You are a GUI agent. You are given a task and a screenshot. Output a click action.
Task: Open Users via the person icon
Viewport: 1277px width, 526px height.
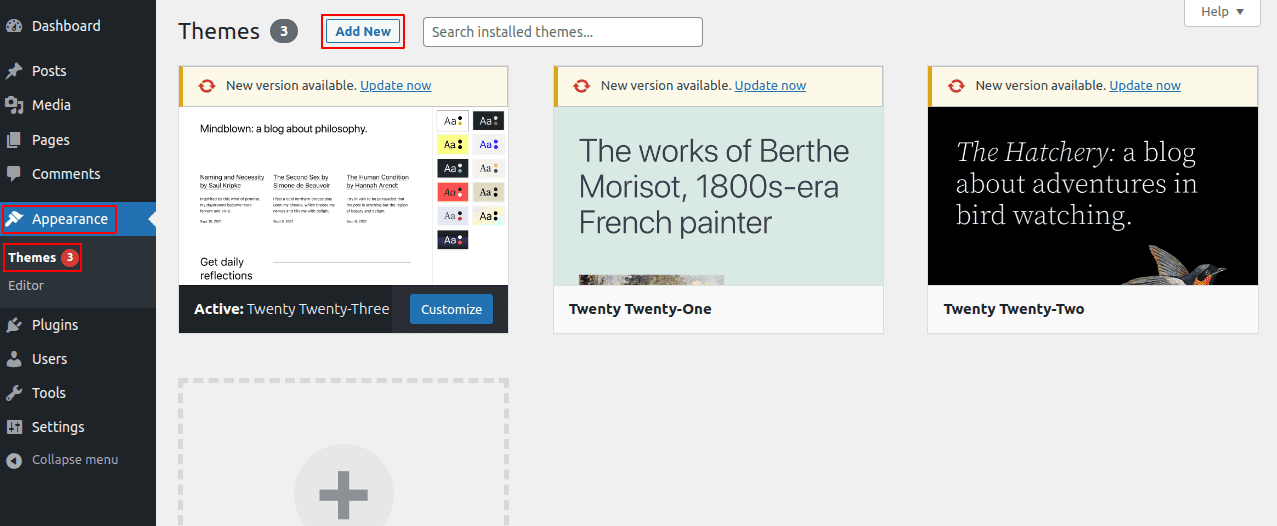coord(14,359)
